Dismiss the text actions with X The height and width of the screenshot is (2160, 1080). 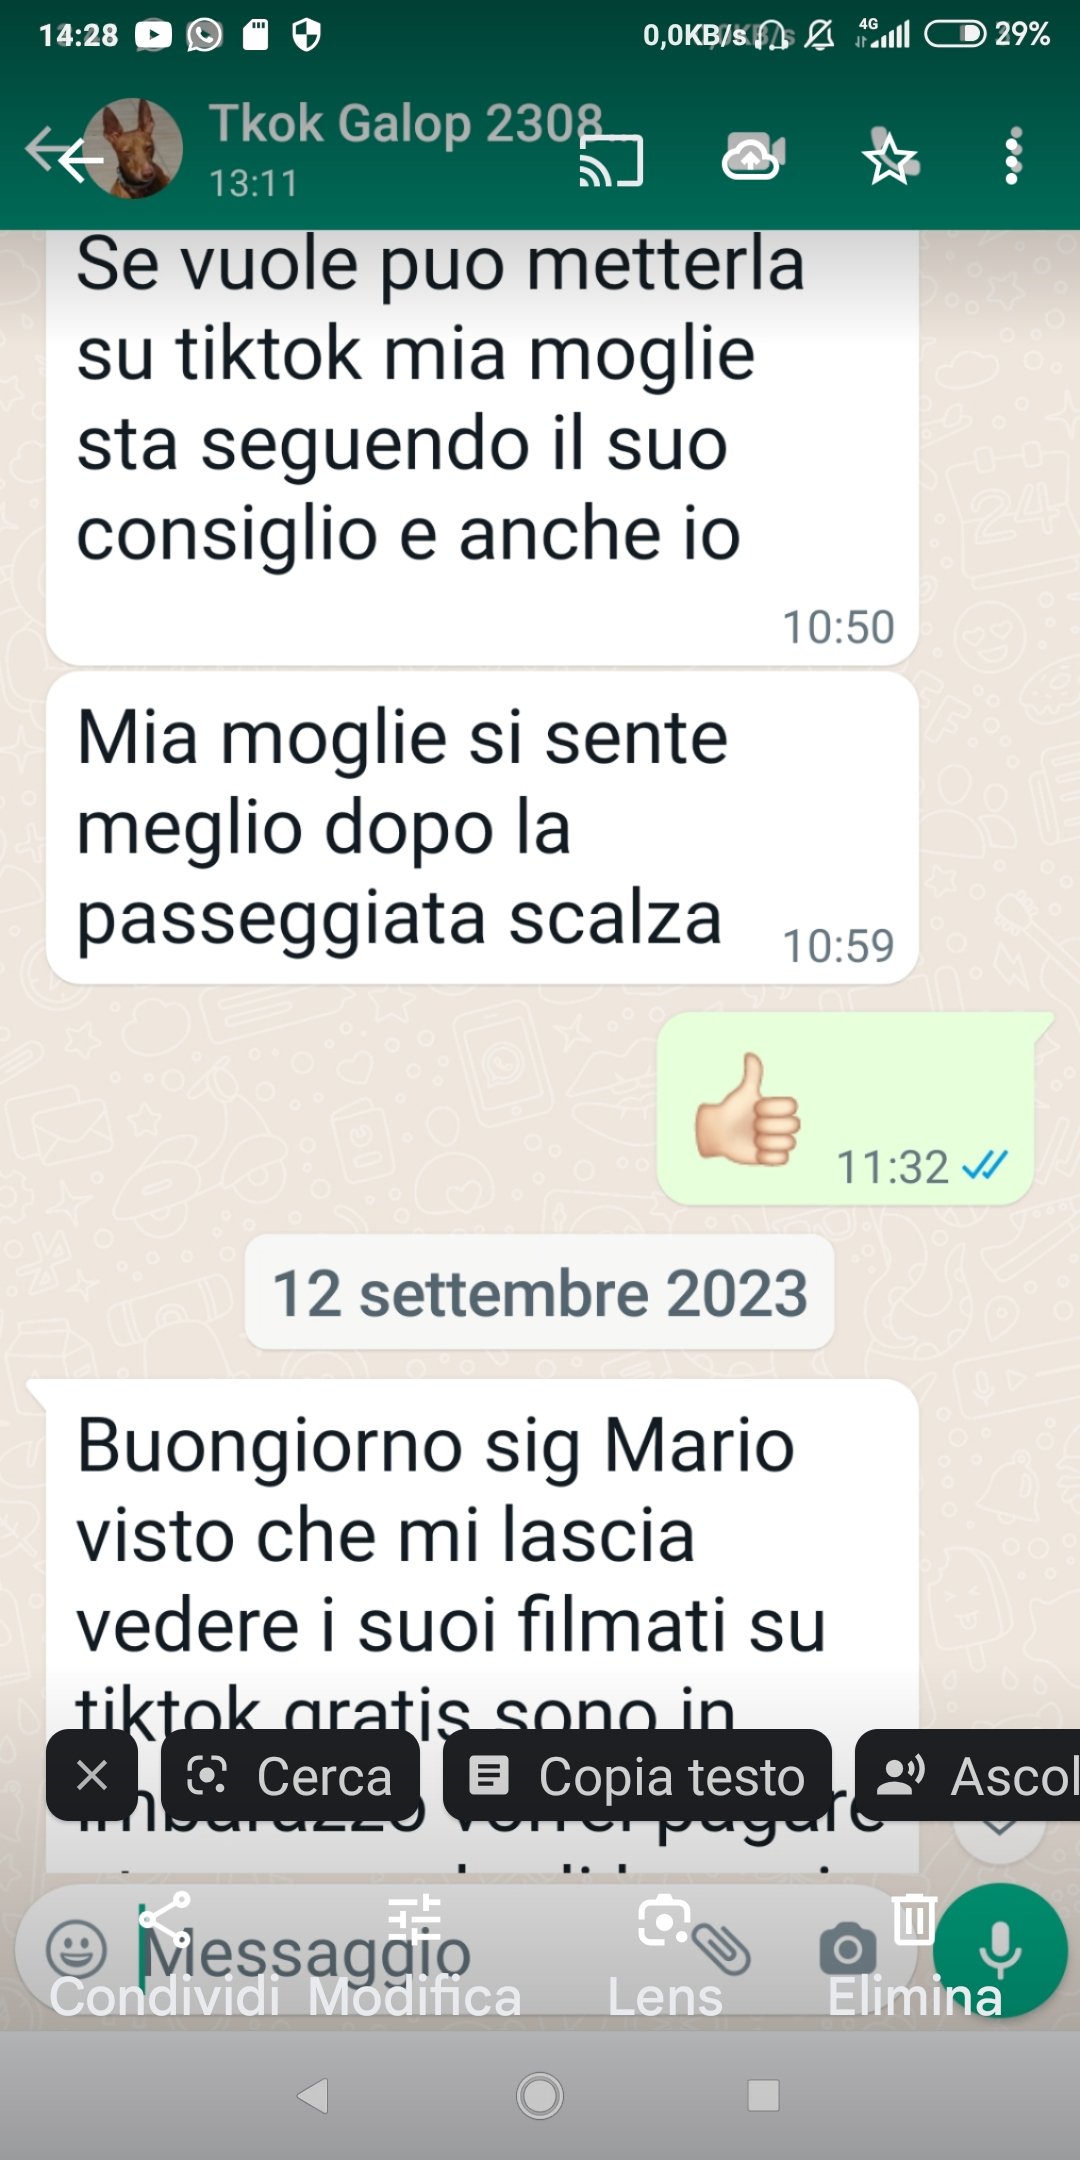(x=92, y=1775)
